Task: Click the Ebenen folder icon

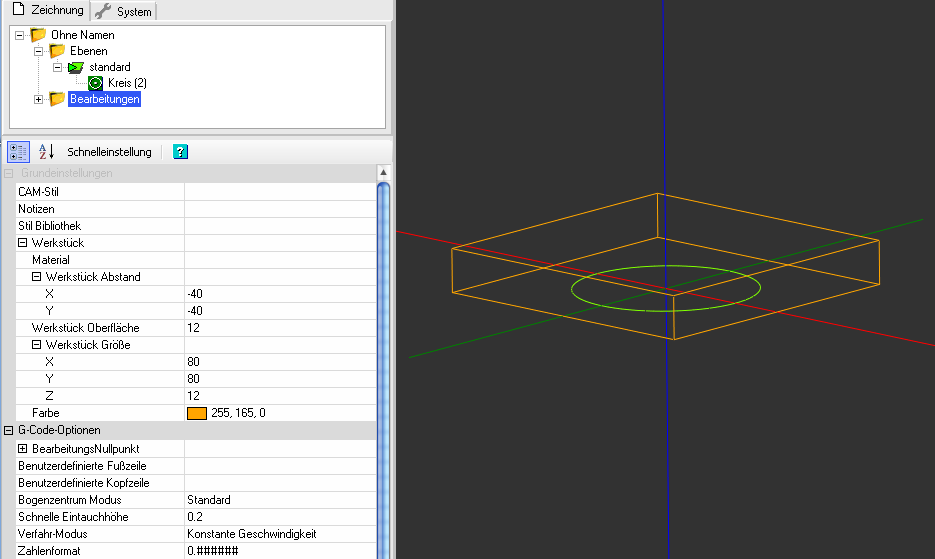Action: [x=57, y=51]
